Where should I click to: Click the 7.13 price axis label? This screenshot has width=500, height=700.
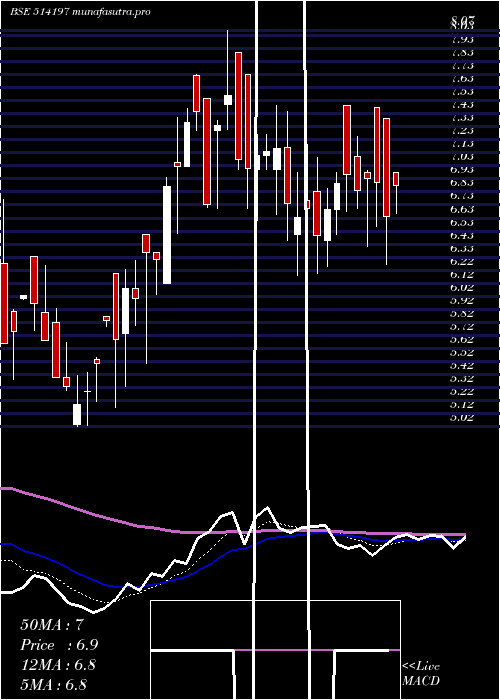(x=462, y=144)
